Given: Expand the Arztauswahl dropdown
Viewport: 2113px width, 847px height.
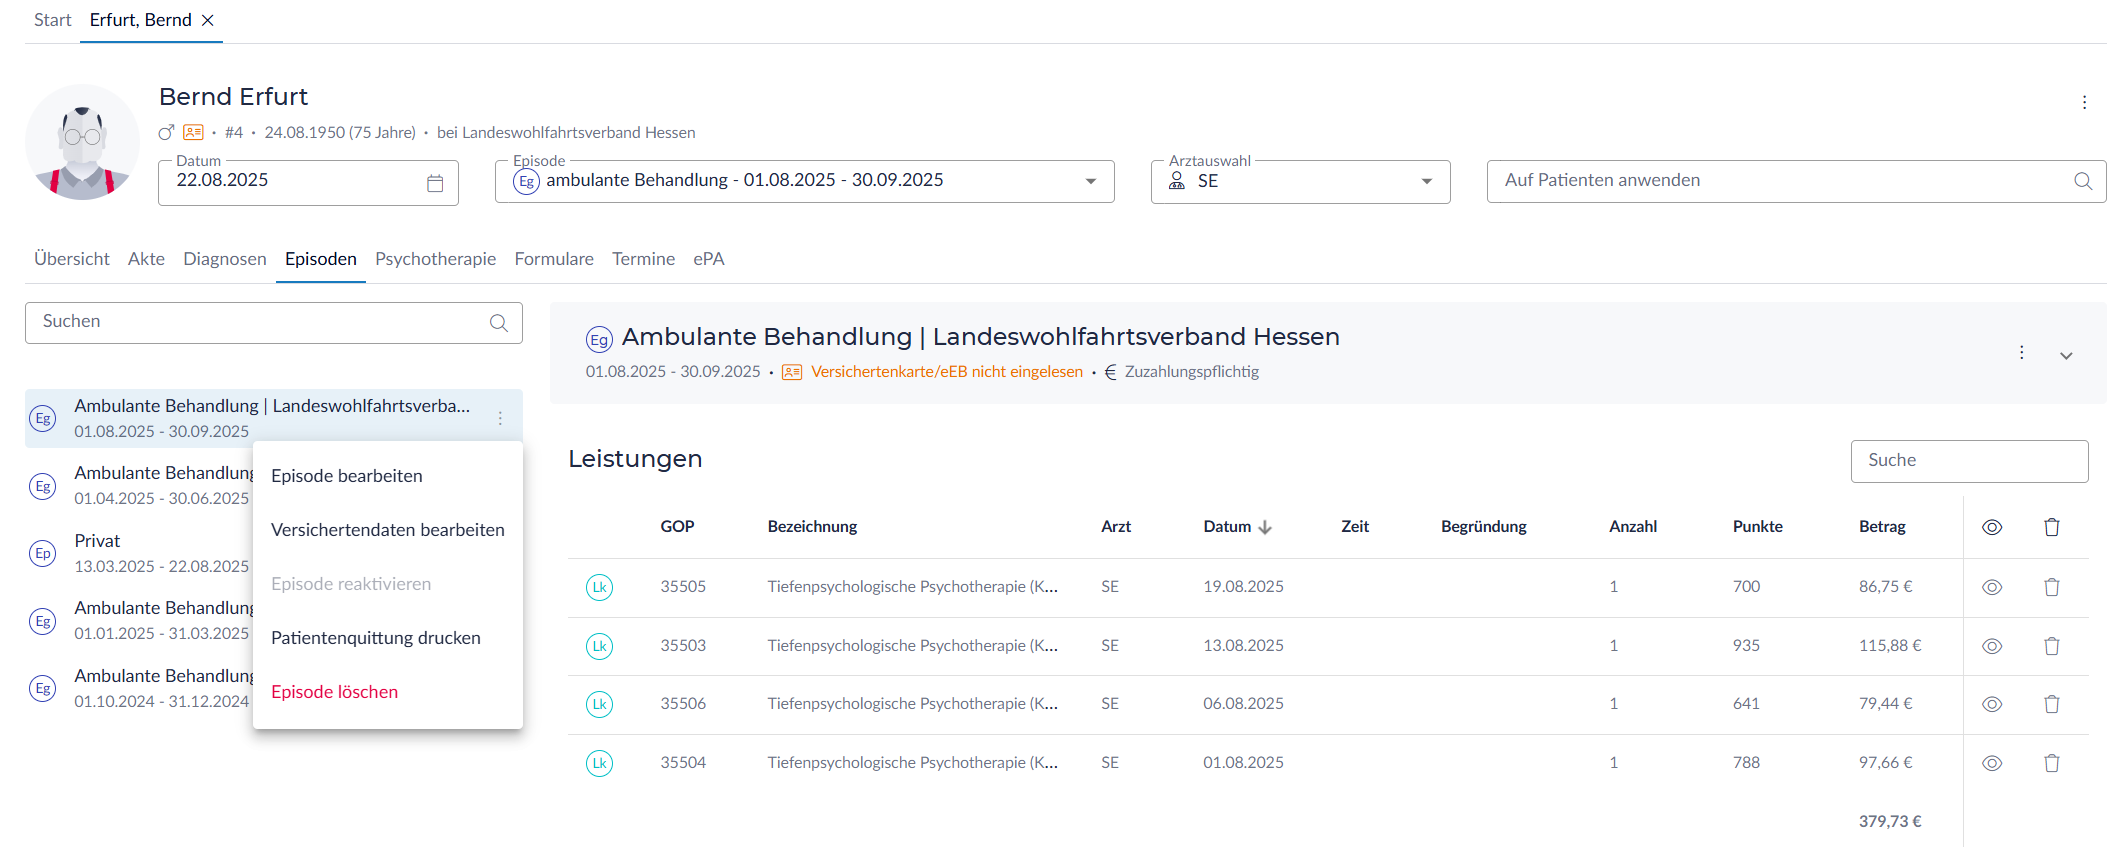Looking at the screenshot, I should point(1426,181).
